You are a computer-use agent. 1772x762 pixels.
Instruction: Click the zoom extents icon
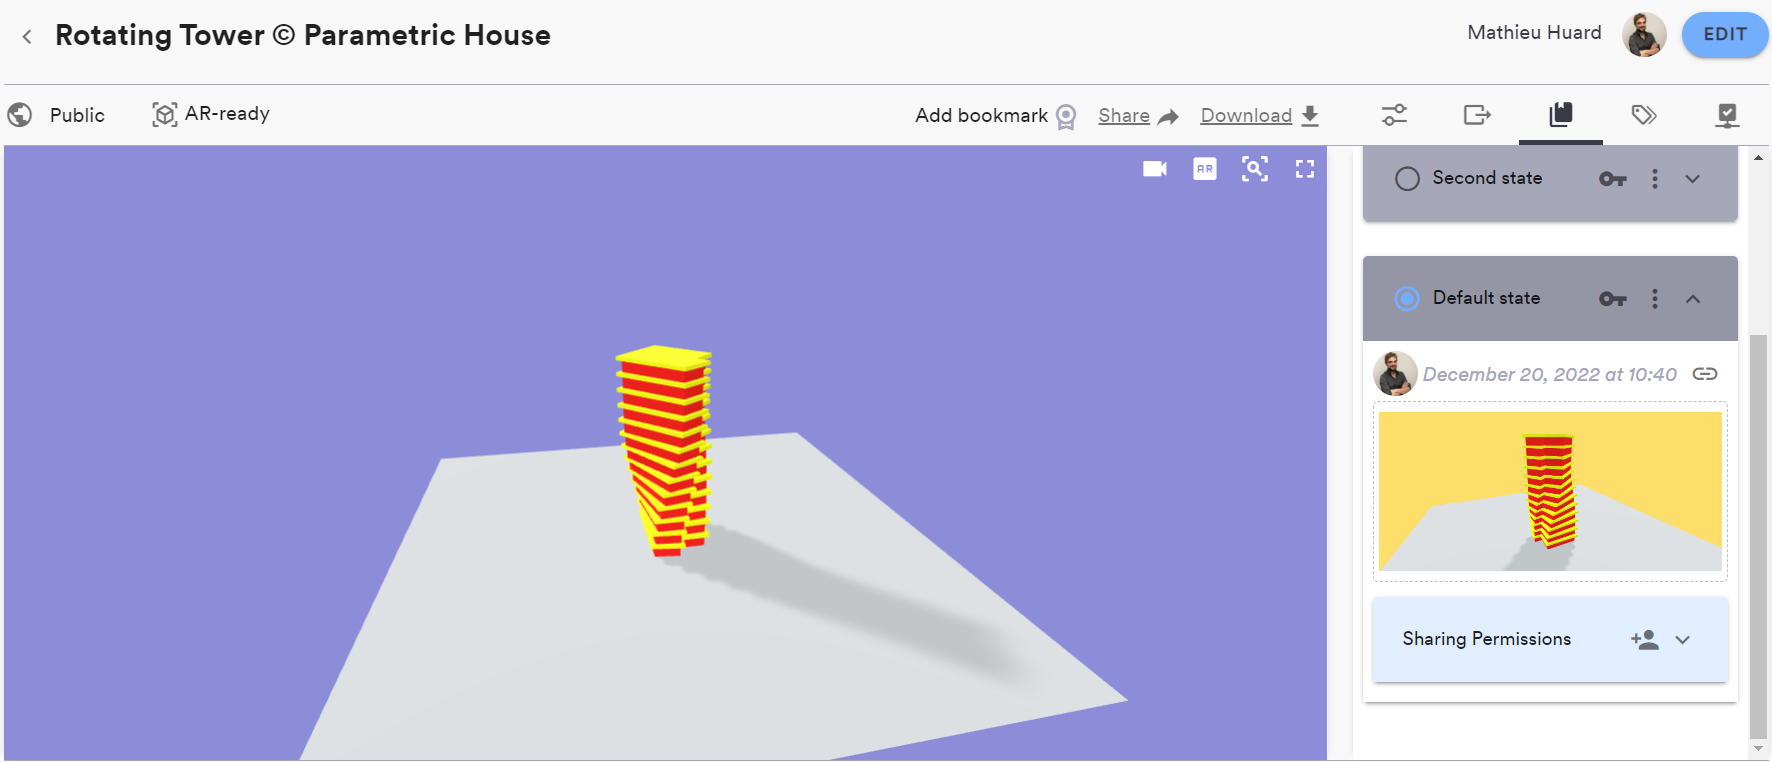[x=1255, y=169]
